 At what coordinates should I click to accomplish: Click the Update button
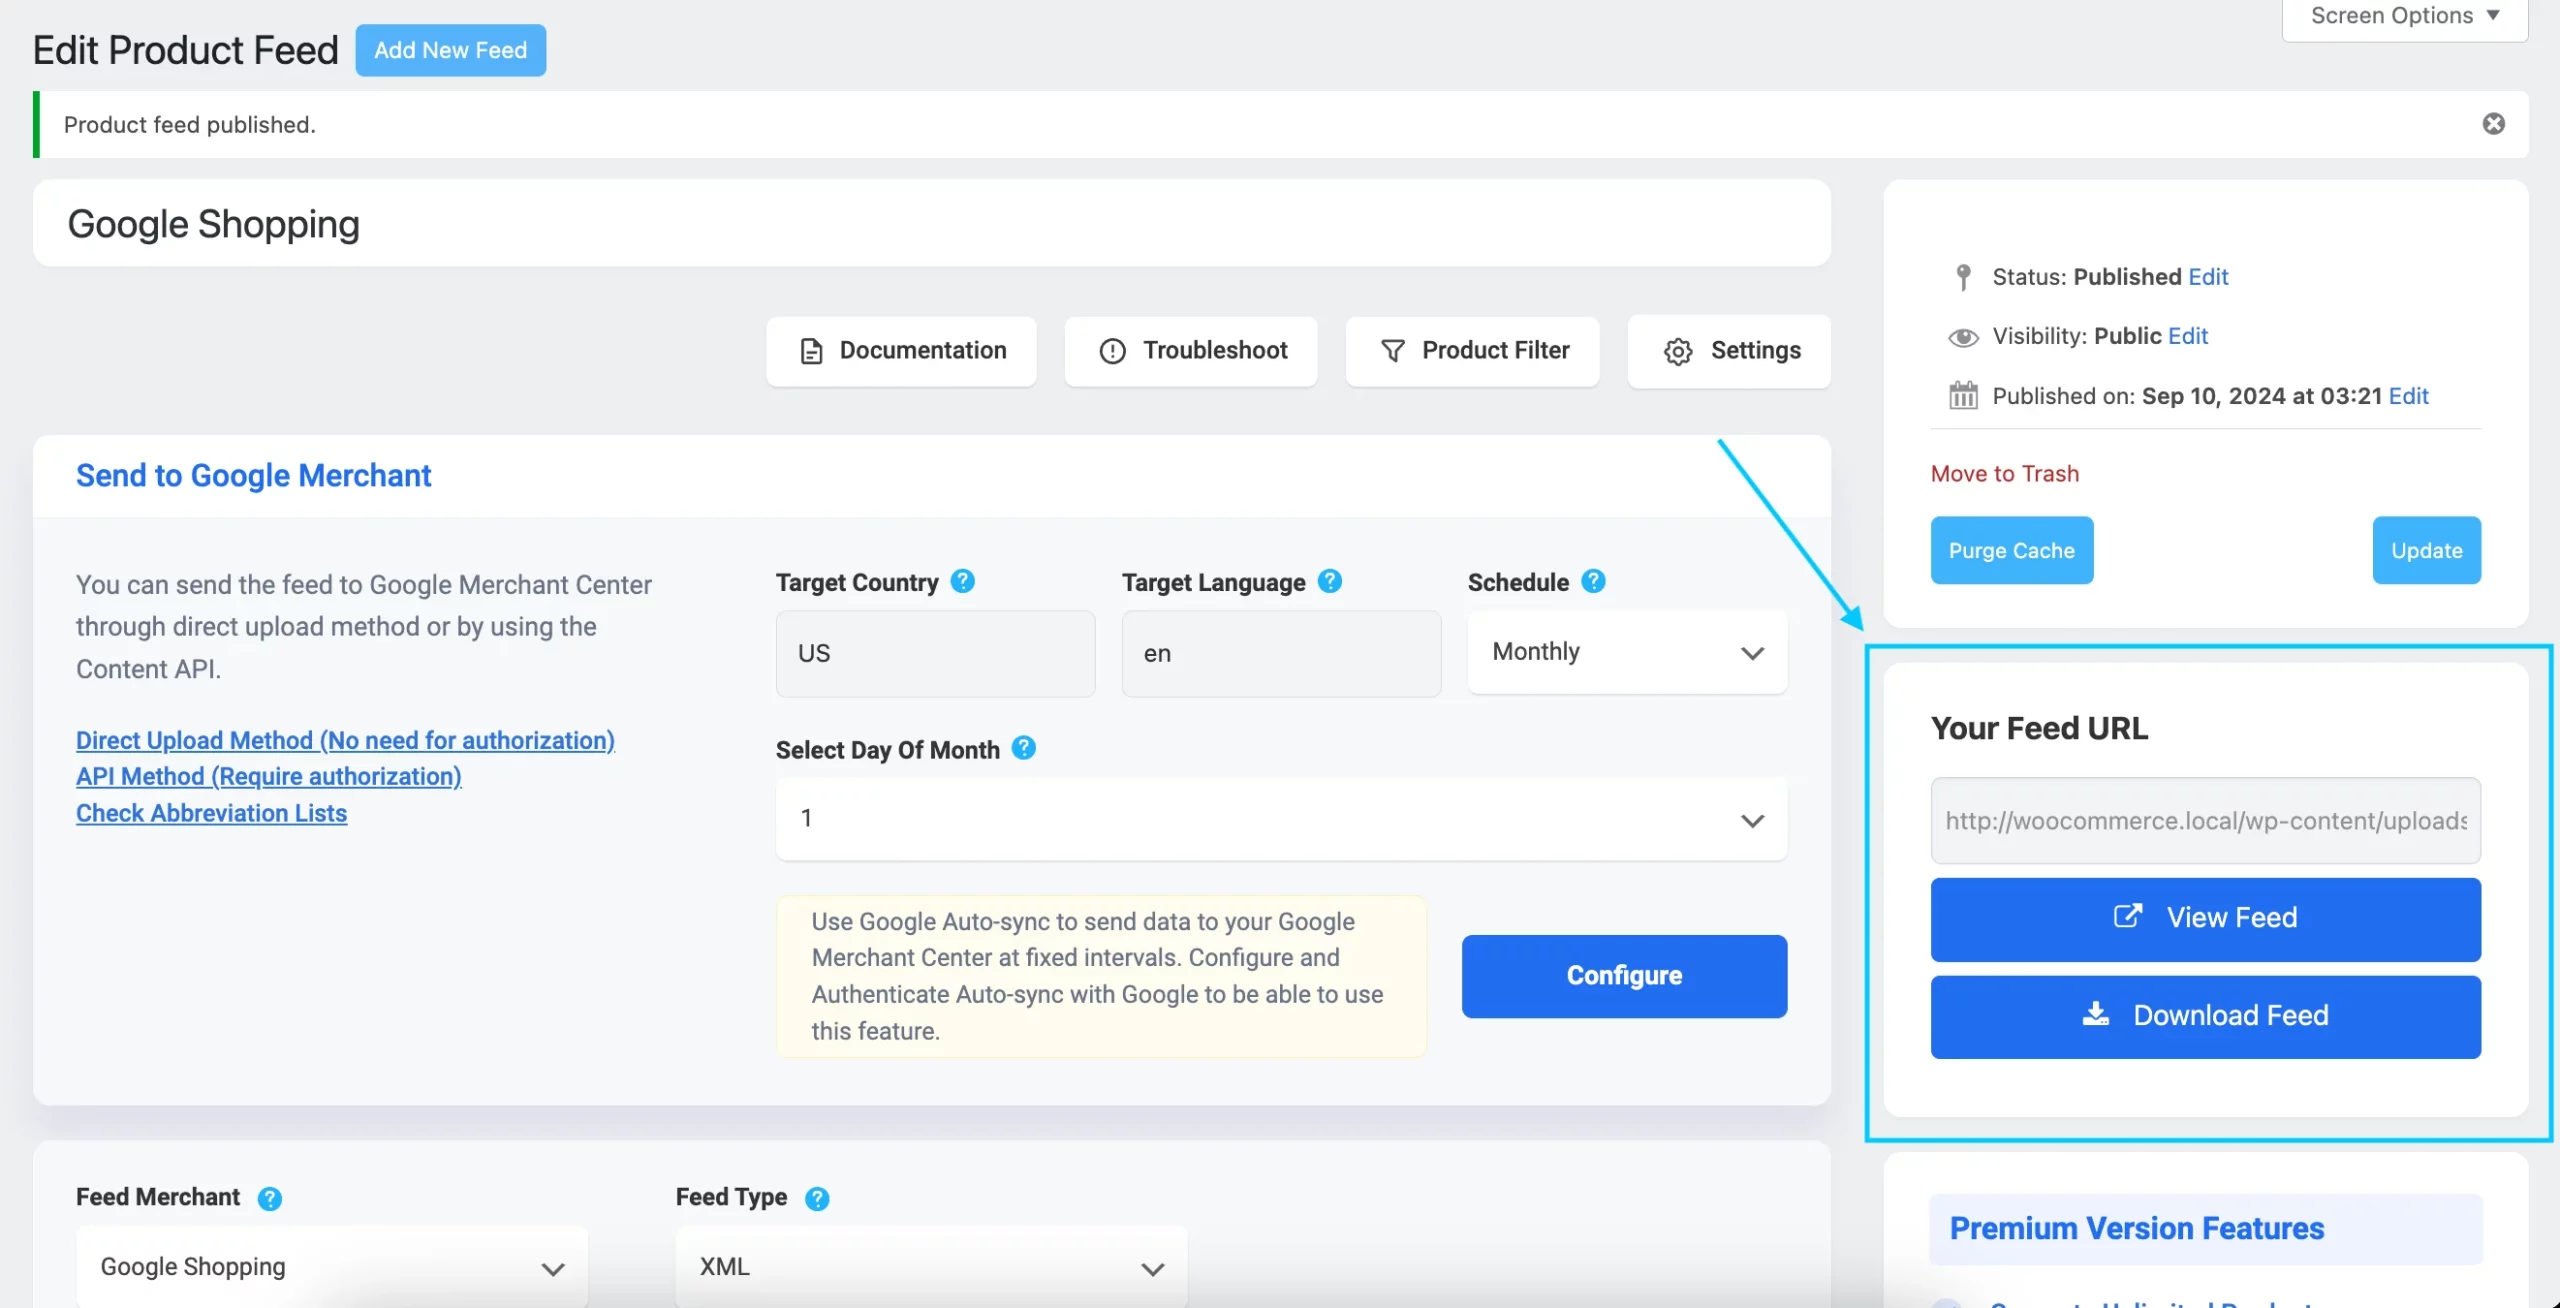coord(2426,550)
